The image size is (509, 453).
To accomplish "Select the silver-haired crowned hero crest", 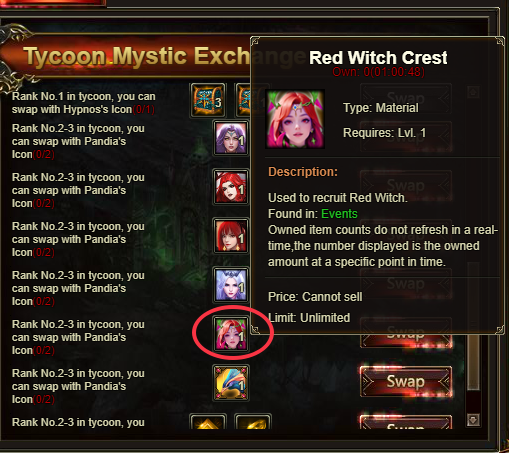I will pyautogui.click(x=231, y=285).
